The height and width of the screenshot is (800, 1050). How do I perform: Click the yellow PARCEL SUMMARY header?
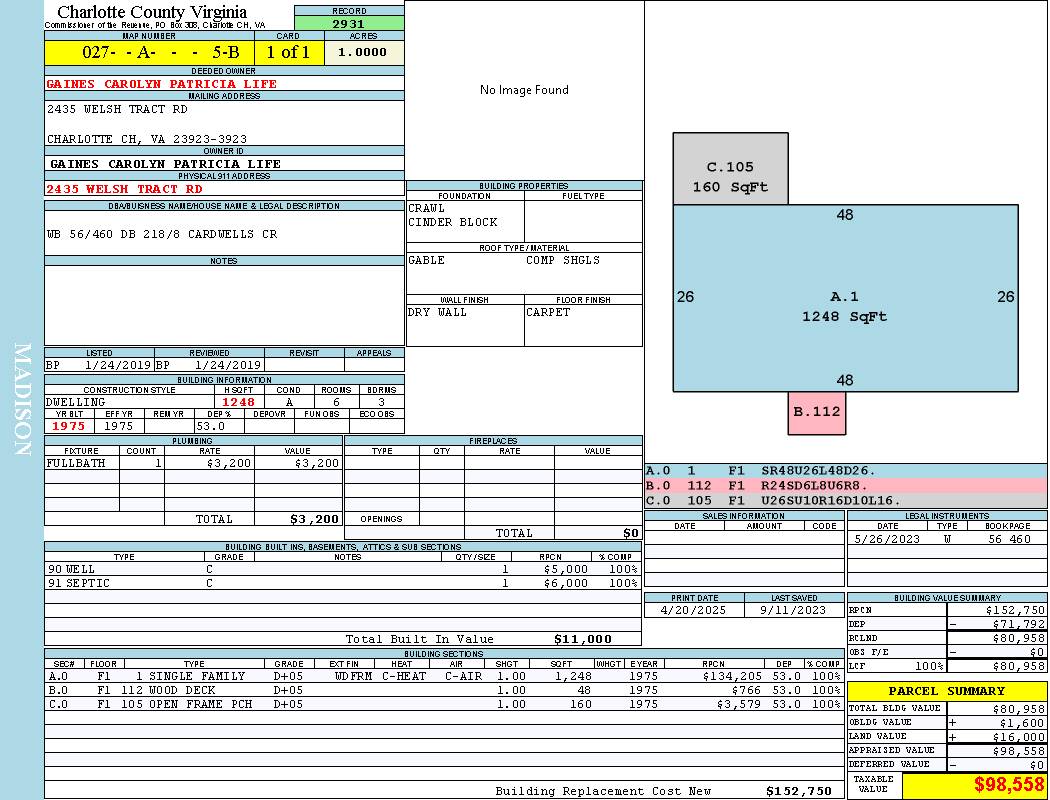(946, 691)
